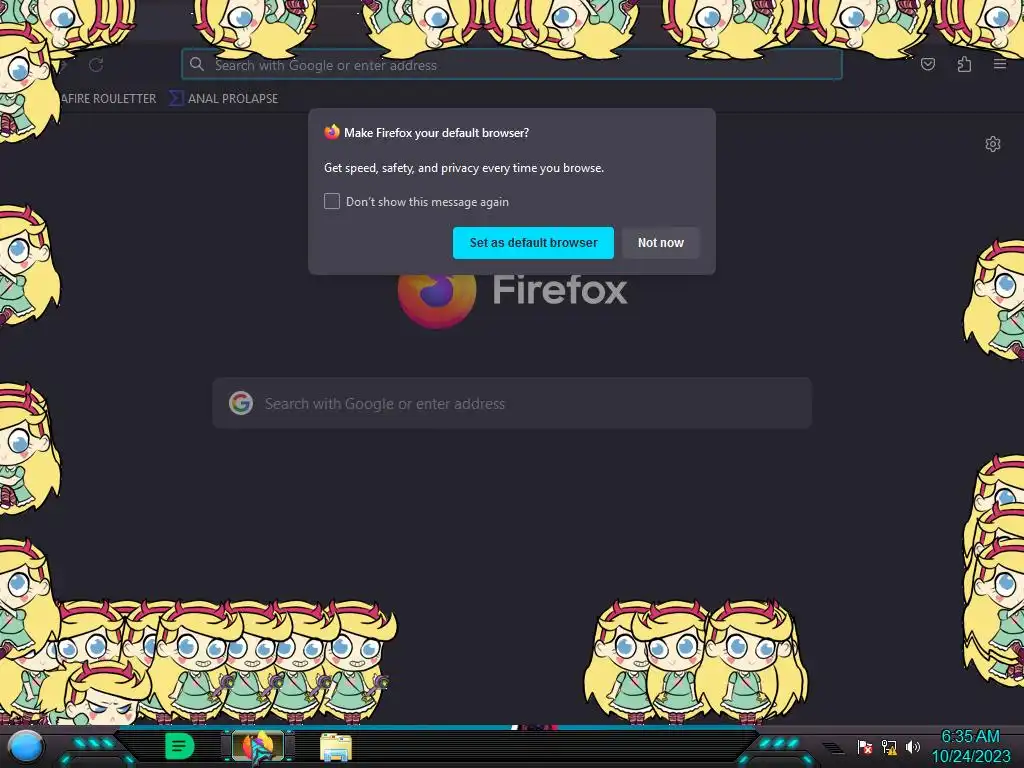Reload the page with the refresh icon
The height and width of the screenshot is (768, 1024).
click(96, 65)
